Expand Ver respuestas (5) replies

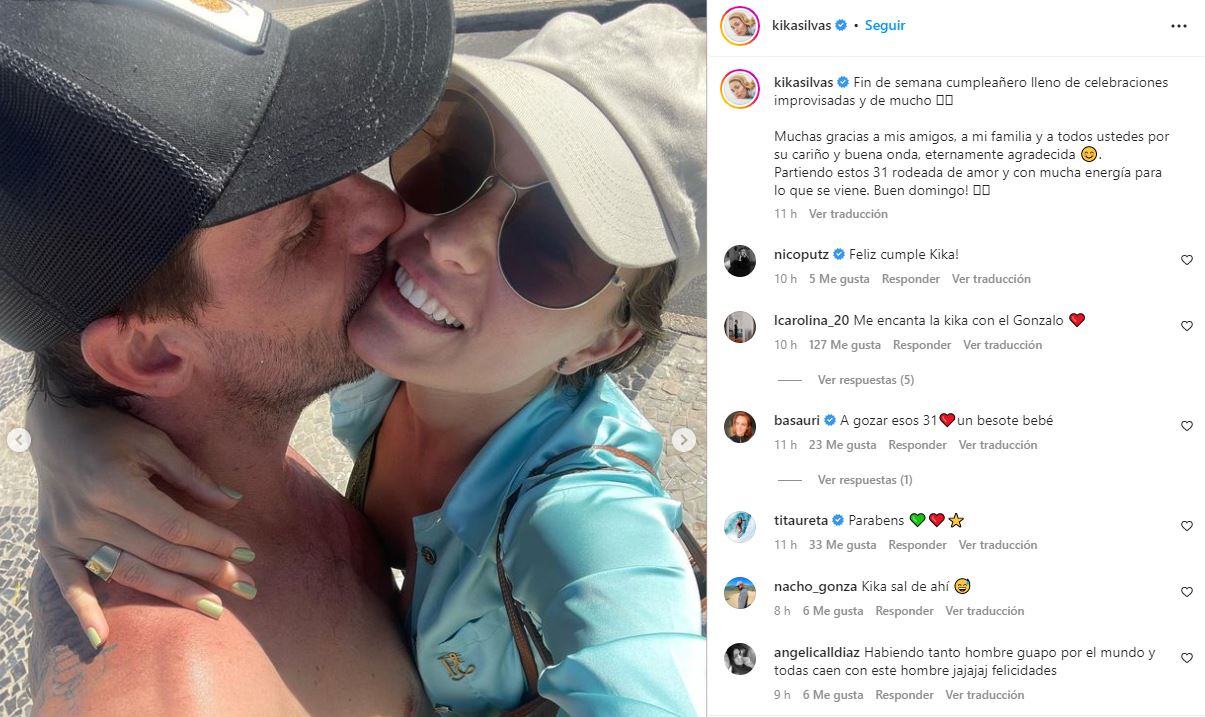click(x=866, y=380)
